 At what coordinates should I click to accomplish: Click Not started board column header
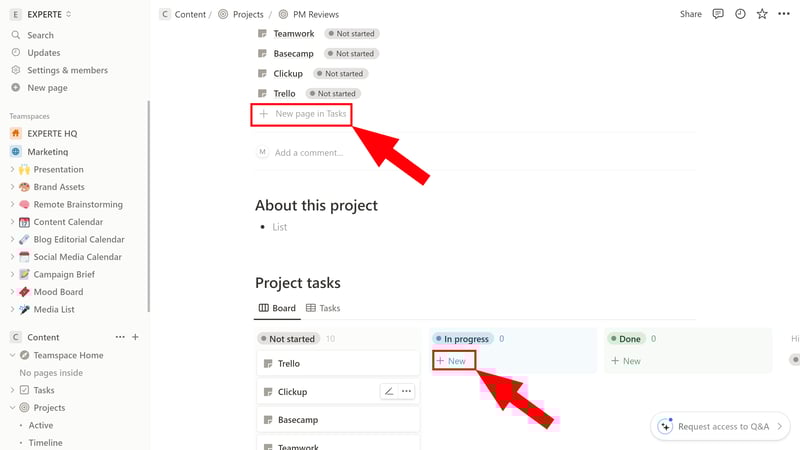(x=288, y=339)
